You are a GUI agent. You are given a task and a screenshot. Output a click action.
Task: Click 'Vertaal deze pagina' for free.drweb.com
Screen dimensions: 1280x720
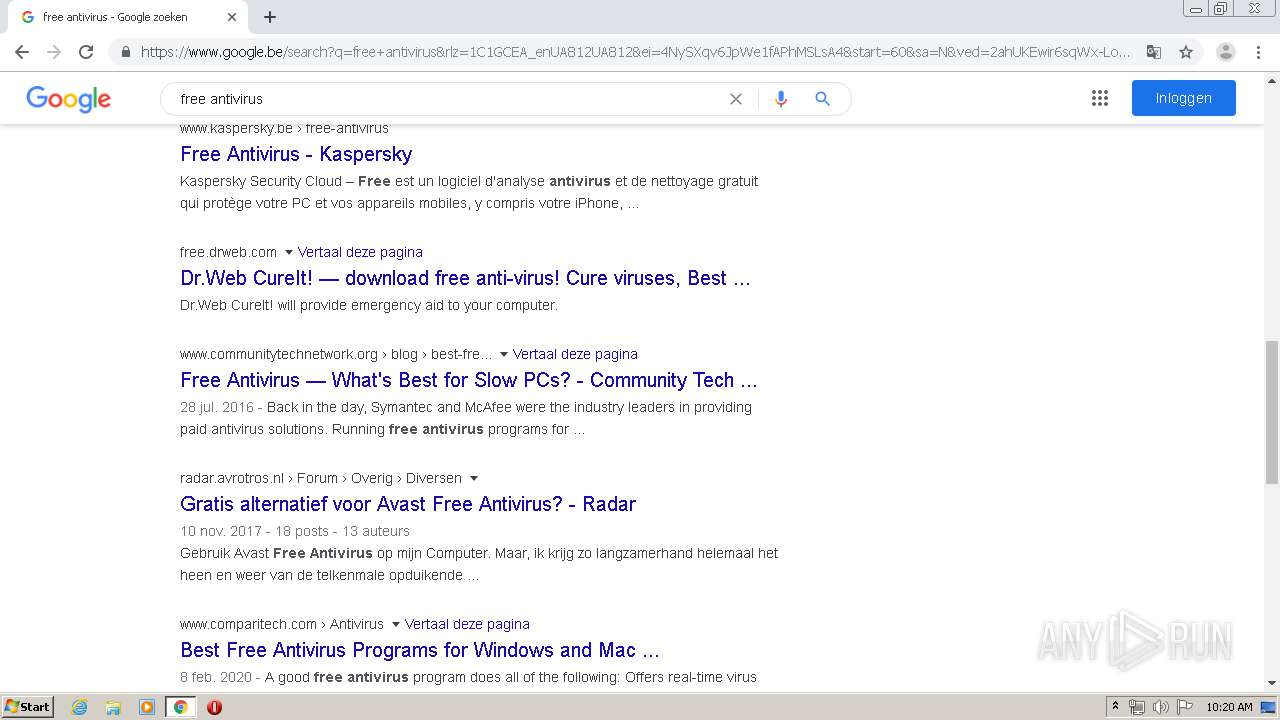click(360, 252)
